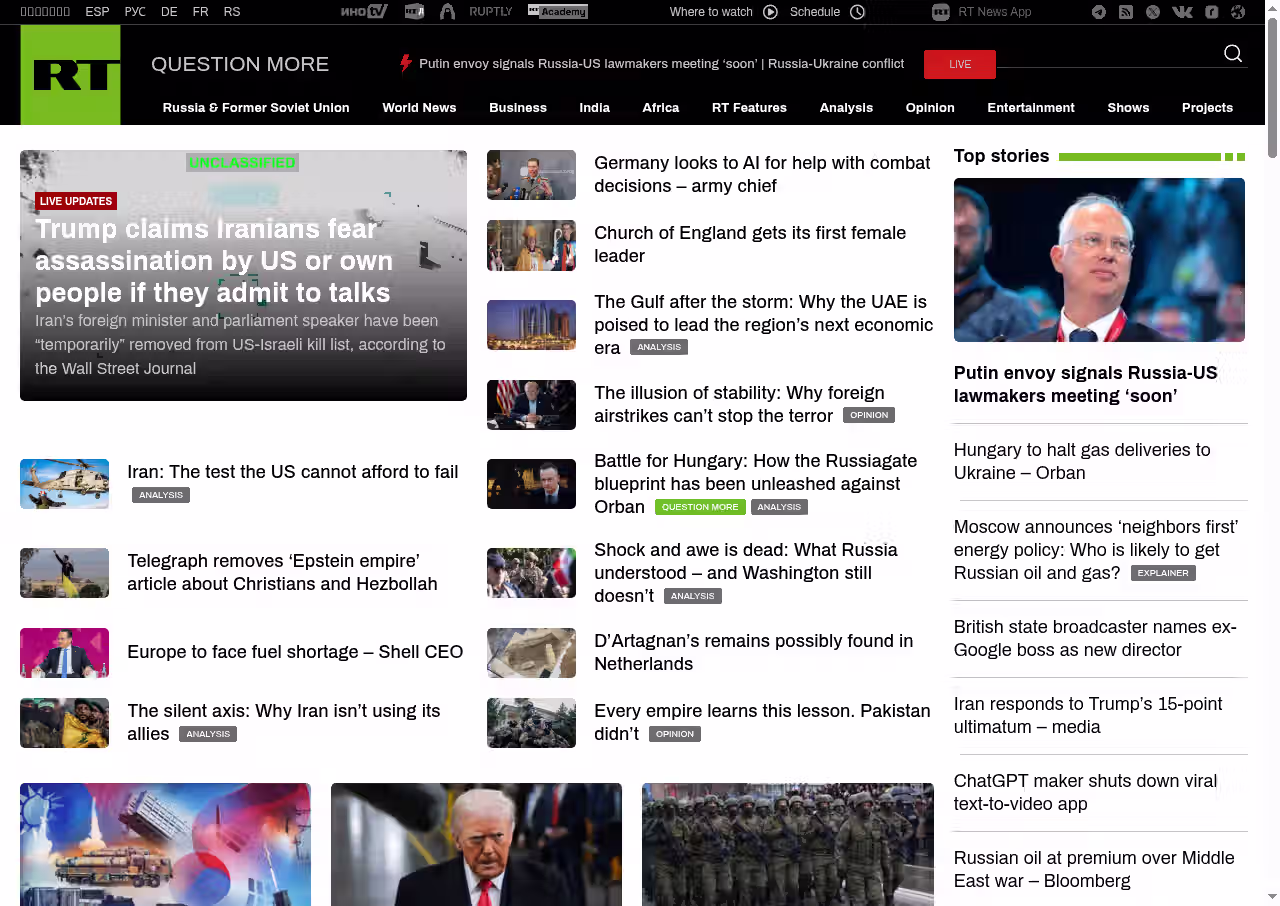The image size is (1280, 906).
Task: Open the RSS feed icon
Action: click(1126, 12)
